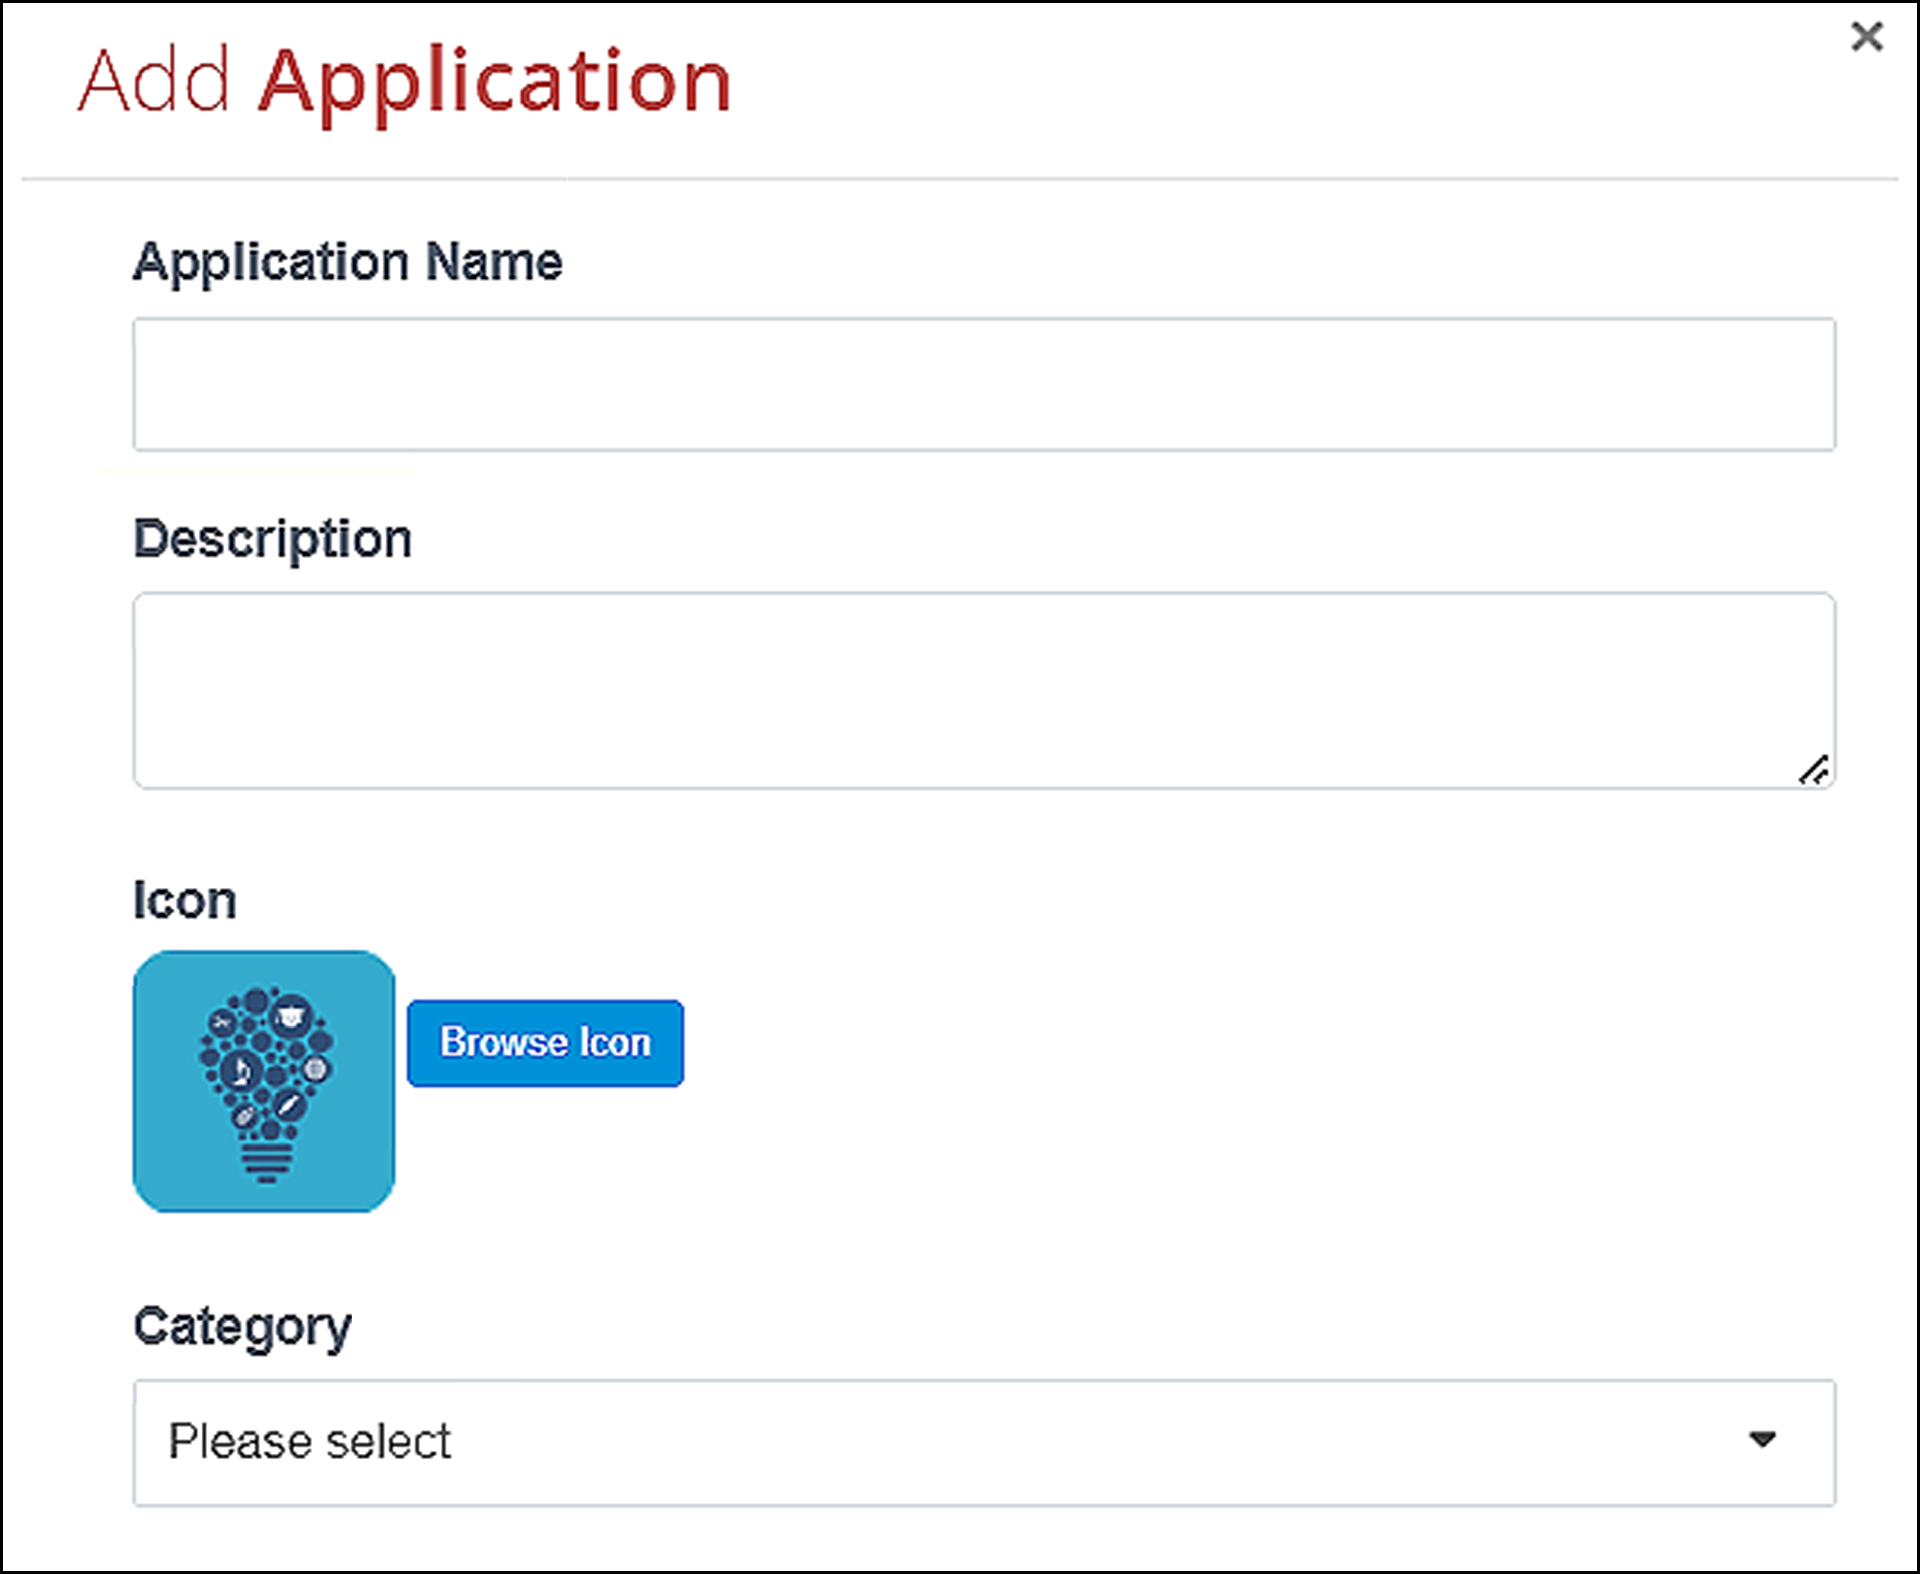Click the Add Application title

click(x=400, y=80)
